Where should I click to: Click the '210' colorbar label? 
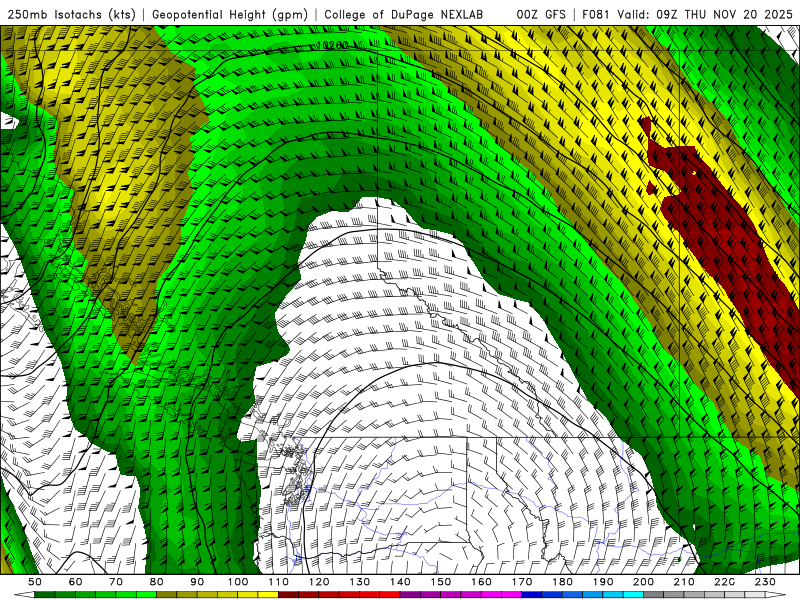coord(684,582)
